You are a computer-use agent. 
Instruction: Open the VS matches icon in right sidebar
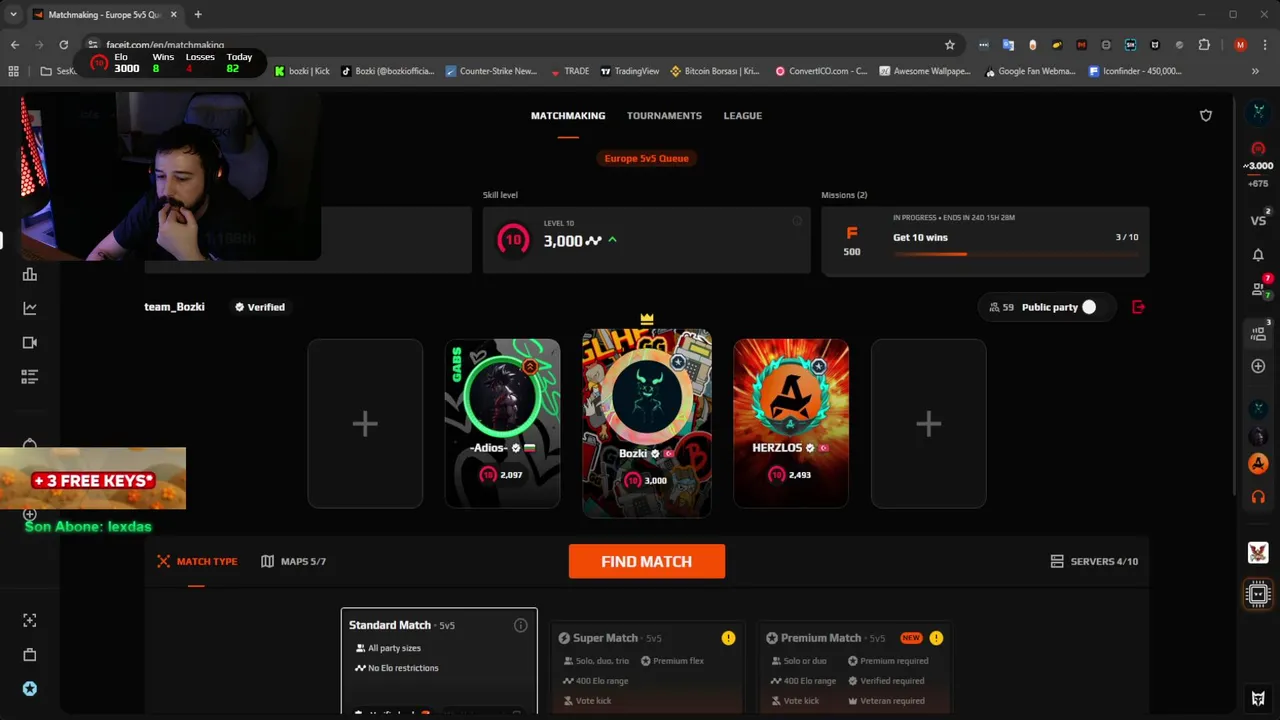[1258, 220]
